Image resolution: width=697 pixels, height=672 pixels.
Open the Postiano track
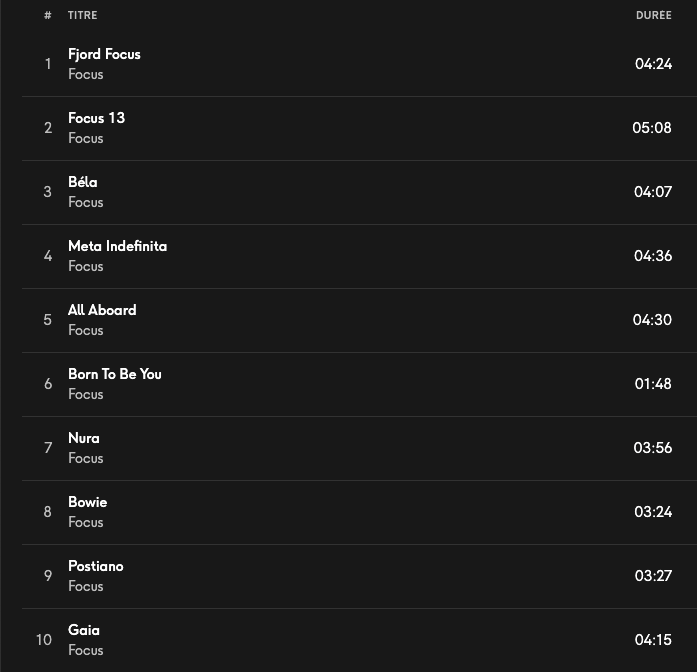pos(96,566)
